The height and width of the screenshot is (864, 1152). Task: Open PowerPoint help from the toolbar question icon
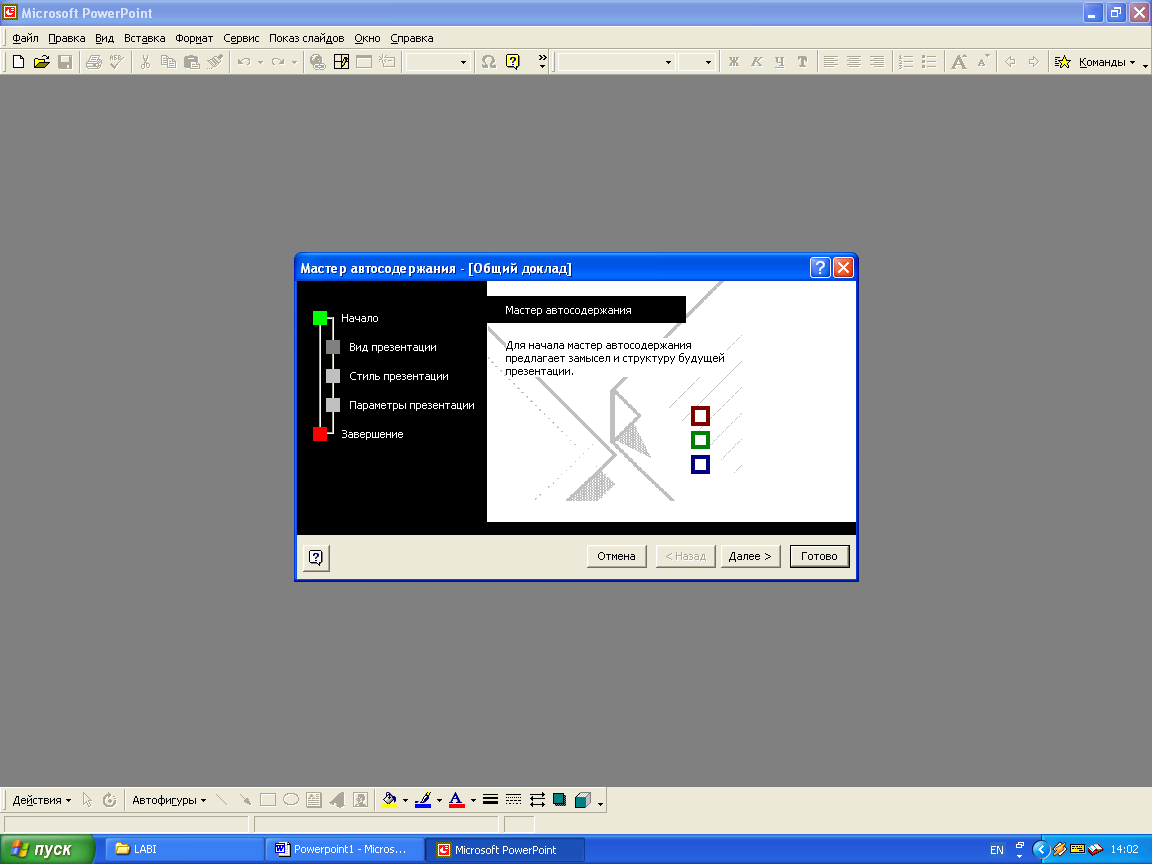(513, 62)
